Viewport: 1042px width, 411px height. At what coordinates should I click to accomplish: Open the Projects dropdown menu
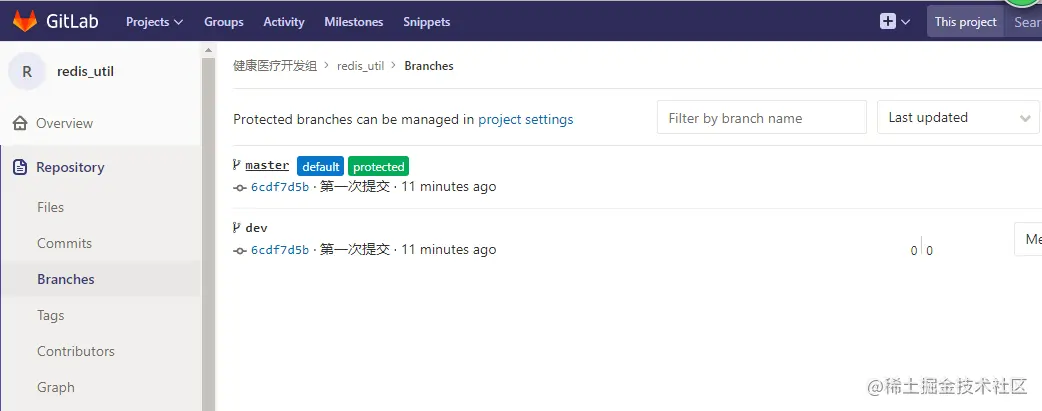[155, 22]
